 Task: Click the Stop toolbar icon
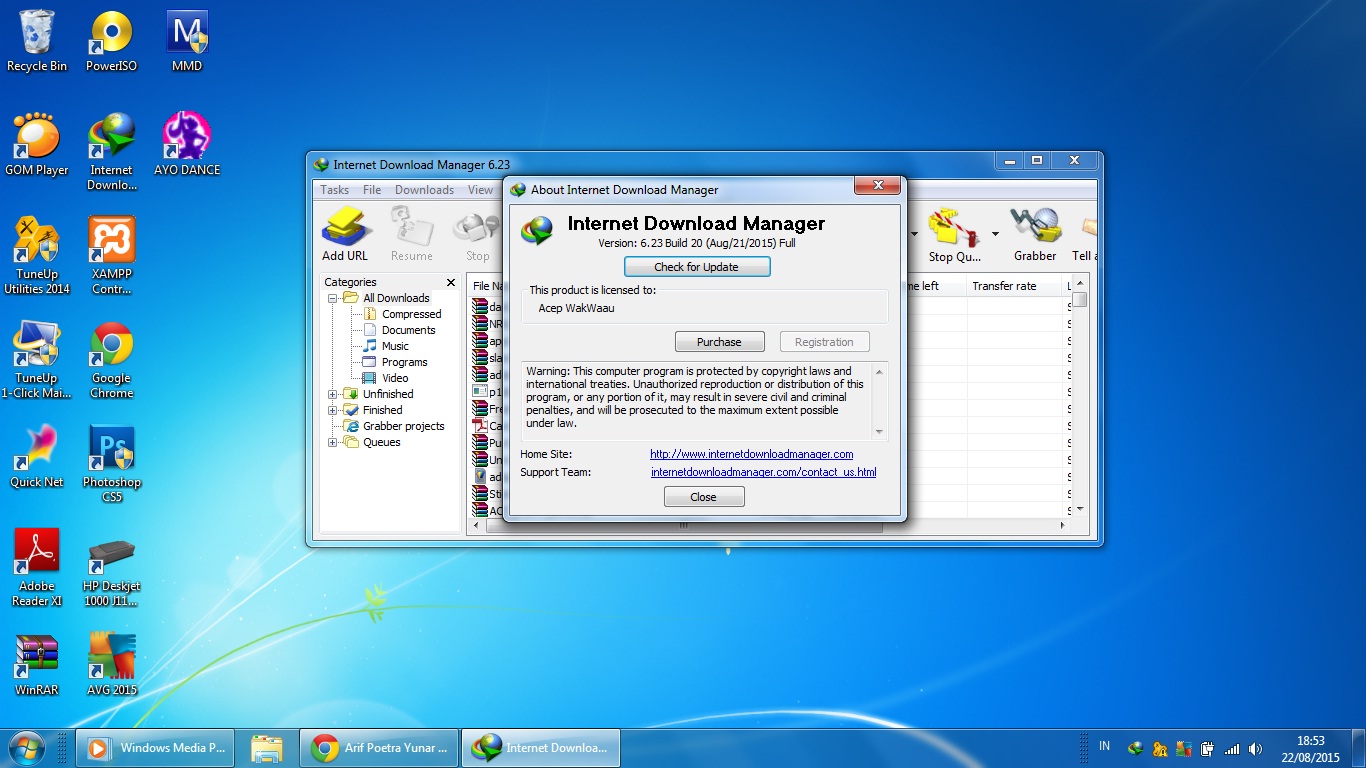pos(477,234)
